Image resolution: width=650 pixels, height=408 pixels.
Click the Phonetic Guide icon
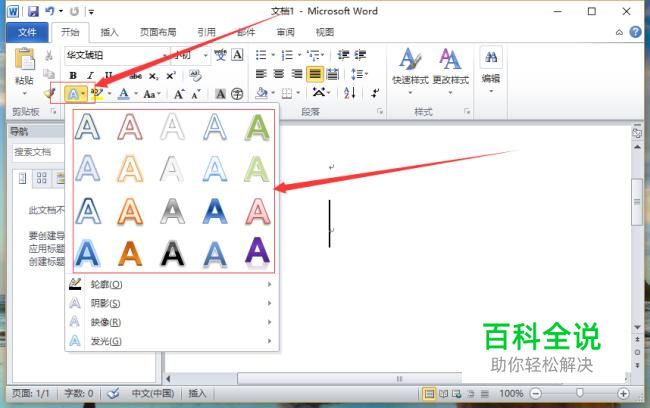pos(220,55)
